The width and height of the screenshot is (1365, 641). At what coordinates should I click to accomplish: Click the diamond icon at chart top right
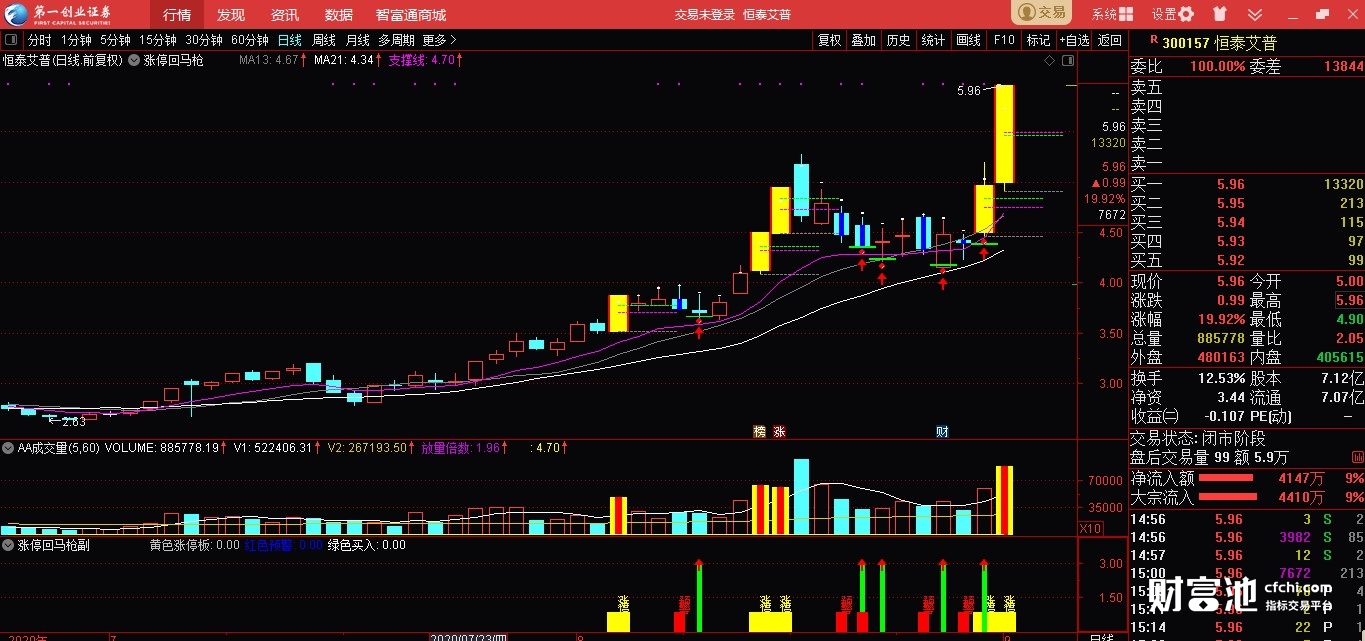coord(1049,61)
